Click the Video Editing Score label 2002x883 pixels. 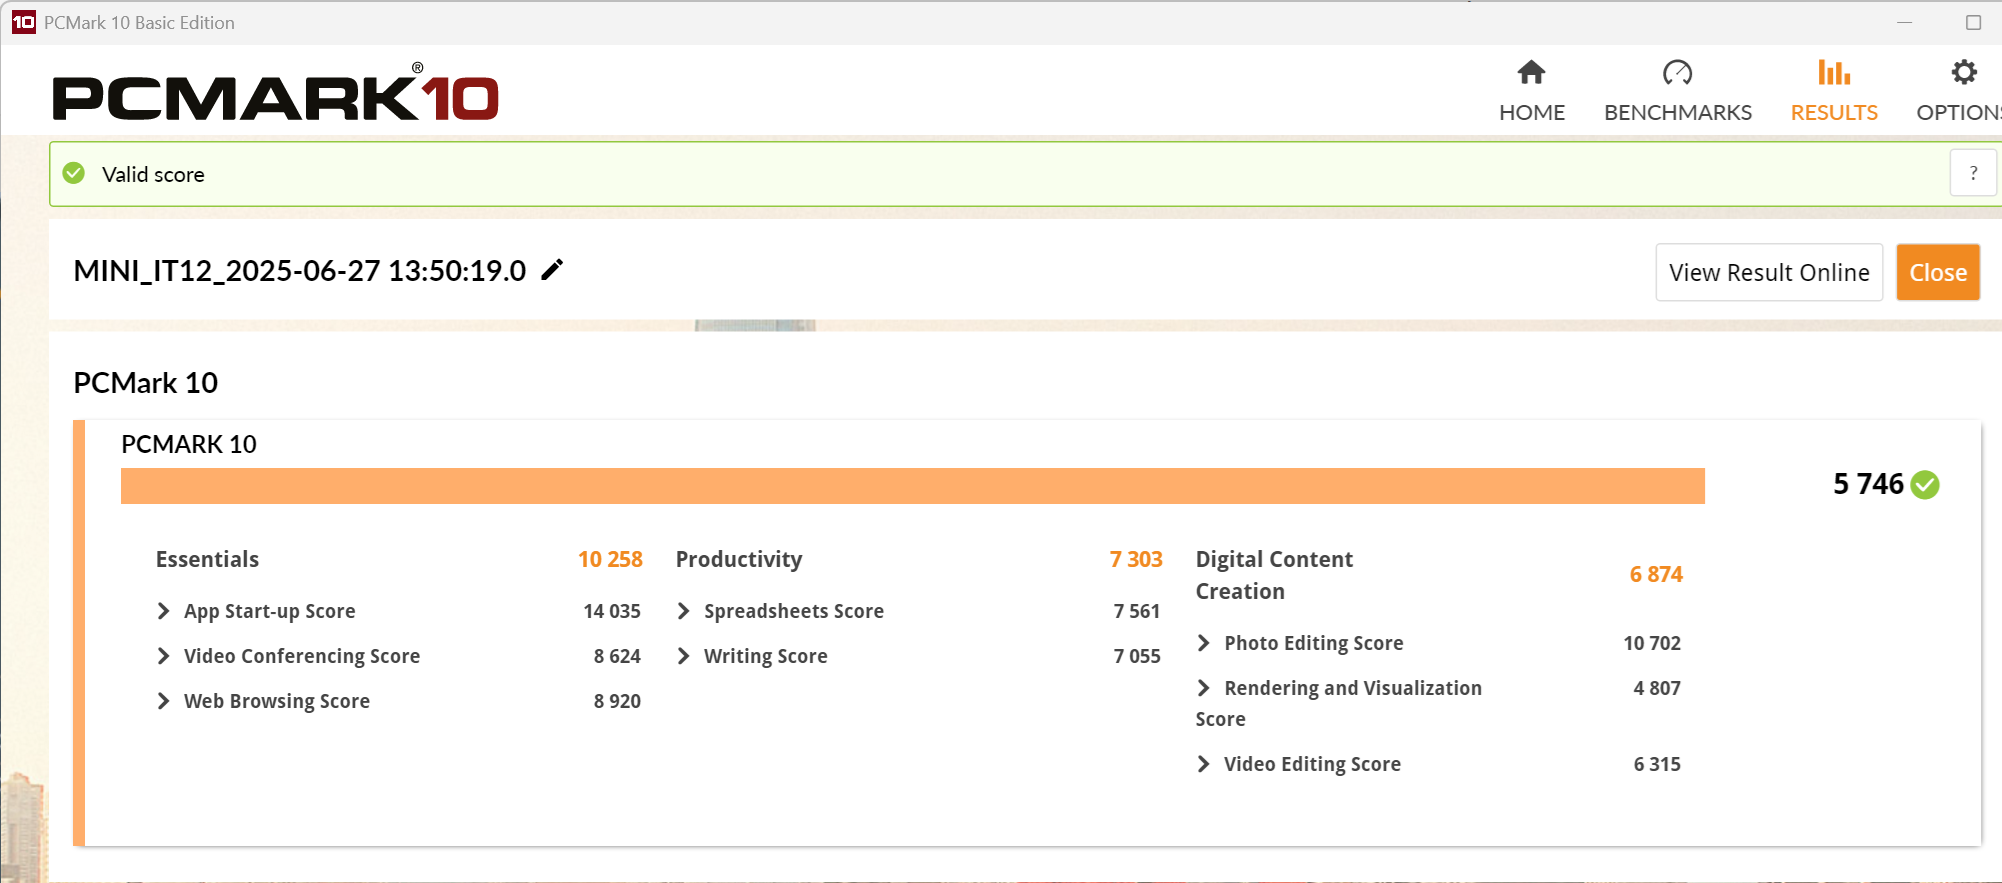[x=1312, y=764]
